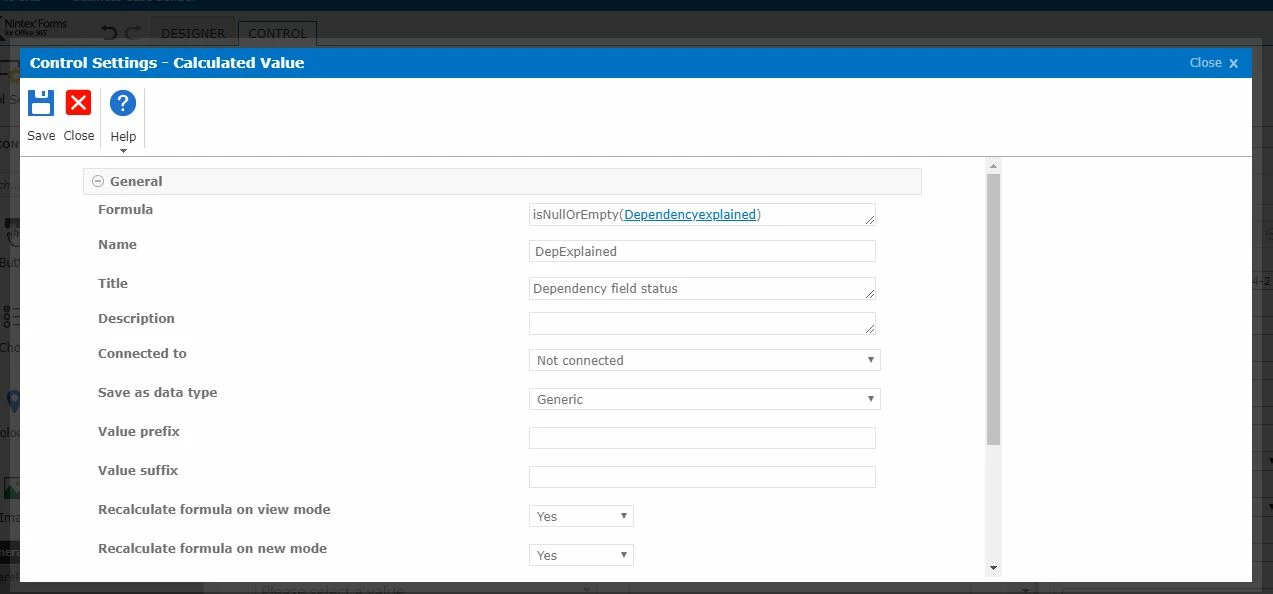Click the scroll down arrow of settings panel
Image resolution: width=1273 pixels, height=594 pixels.
click(993, 568)
